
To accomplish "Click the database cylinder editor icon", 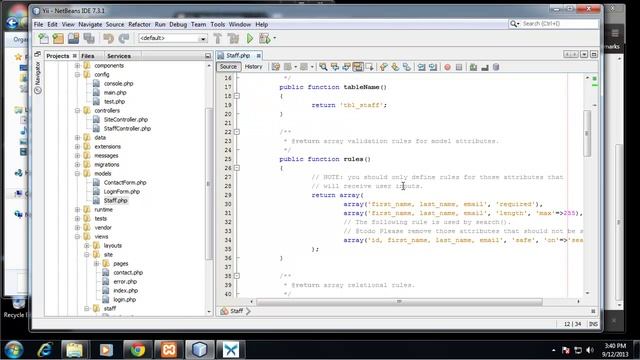I will pyautogui.click(x=496, y=67).
